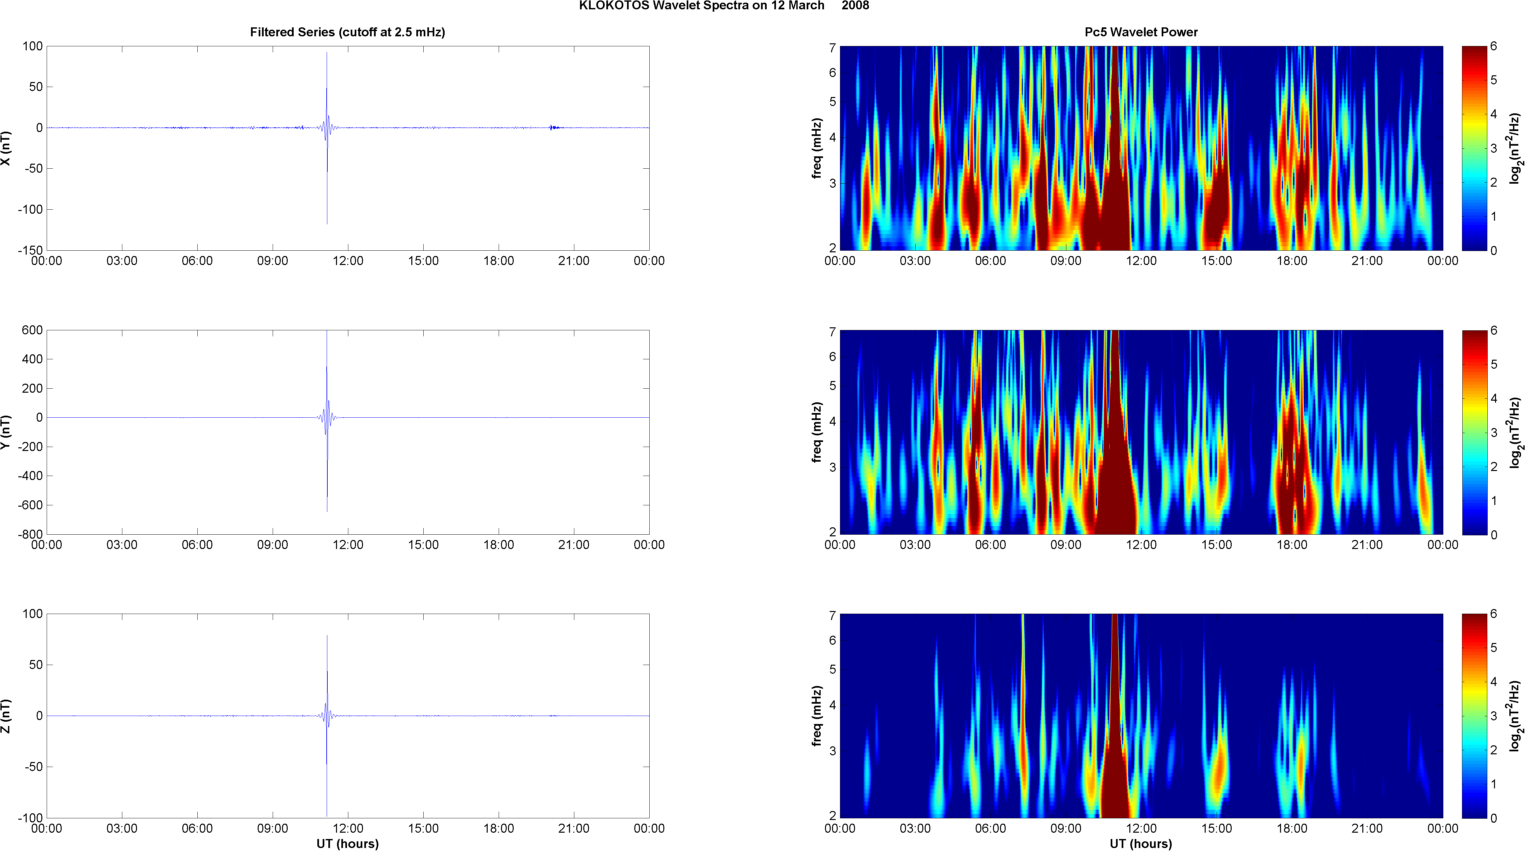This screenshot has height=851, width=1525.
Task: Click the '12:00' tick under the X series plot
Action: click(348, 261)
